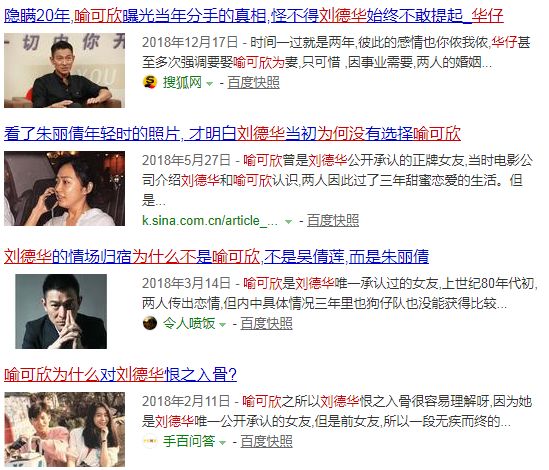Expand the dropdown arrow next to 搜狐网
Image resolution: width=549 pixels, height=470 pixels.
(209, 84)
